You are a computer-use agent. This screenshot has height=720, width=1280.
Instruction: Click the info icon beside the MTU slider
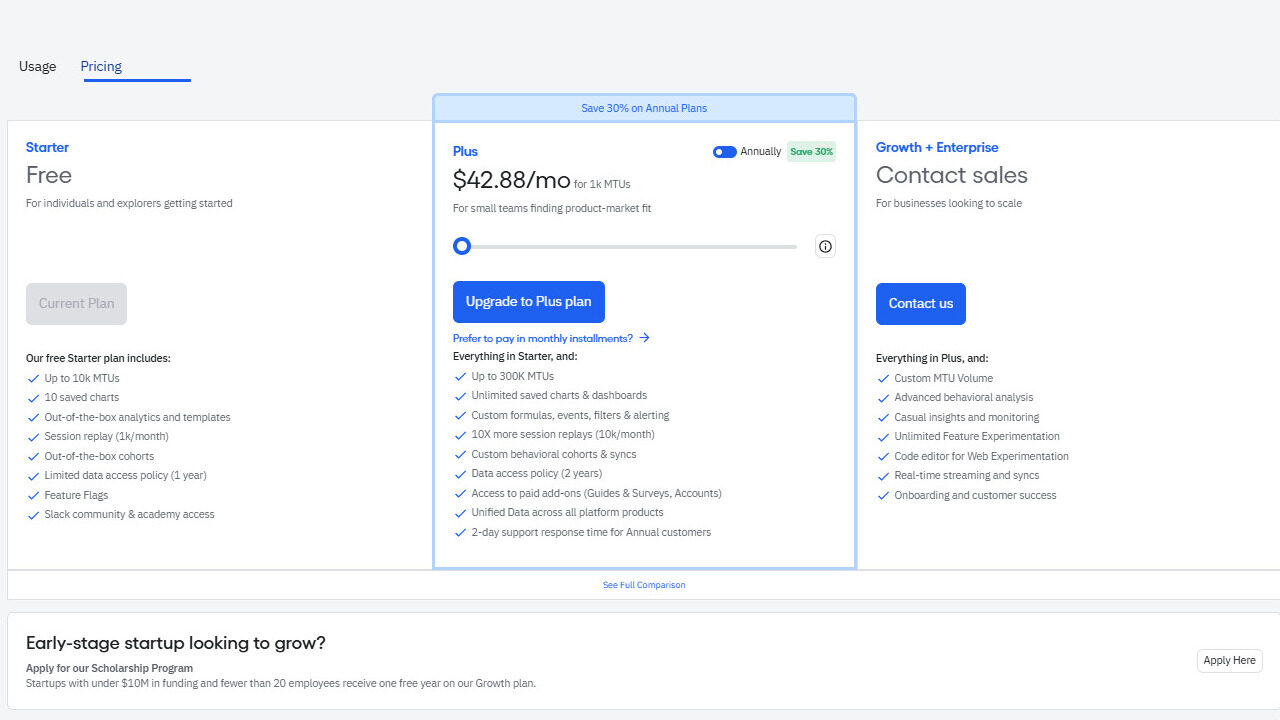(825, 246)
